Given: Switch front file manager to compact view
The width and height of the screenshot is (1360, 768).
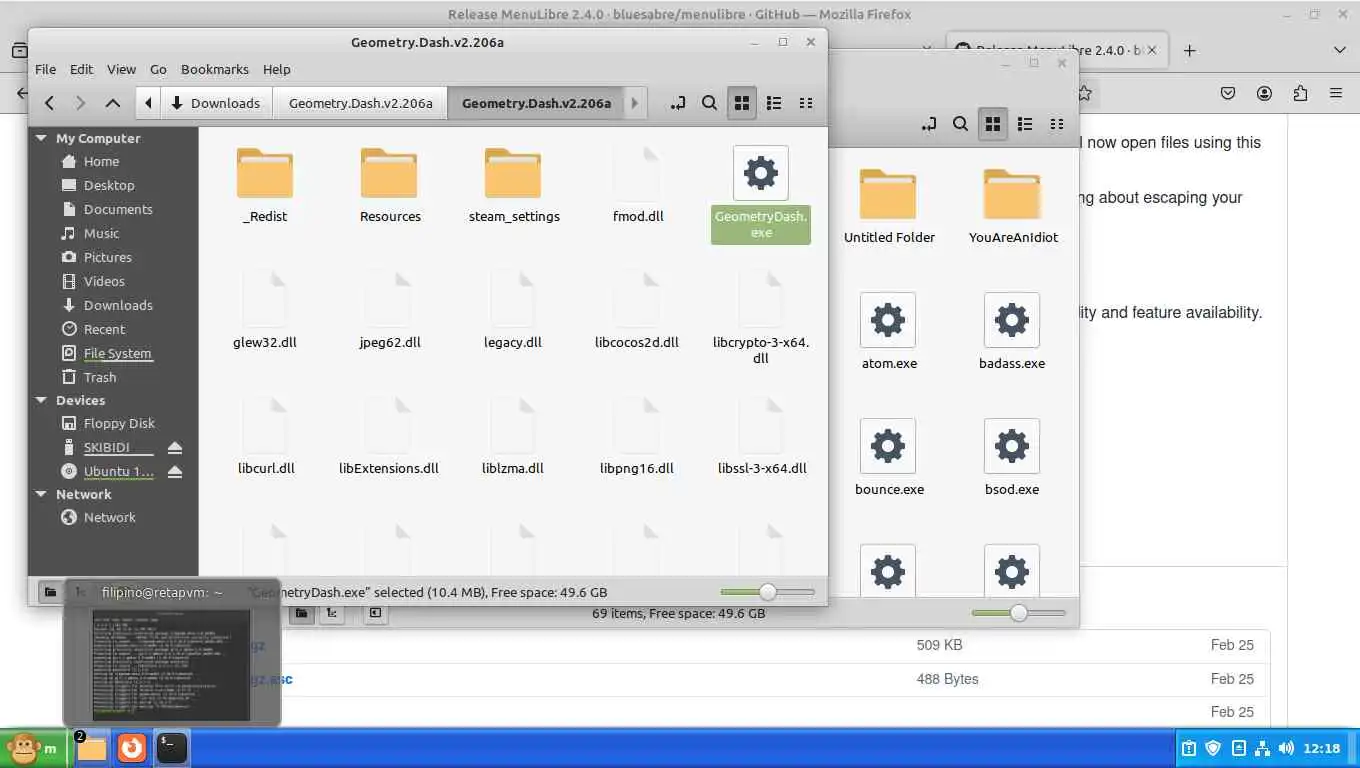Looking at the screenshot, I should pyautogui.click(x=805, y=103).
